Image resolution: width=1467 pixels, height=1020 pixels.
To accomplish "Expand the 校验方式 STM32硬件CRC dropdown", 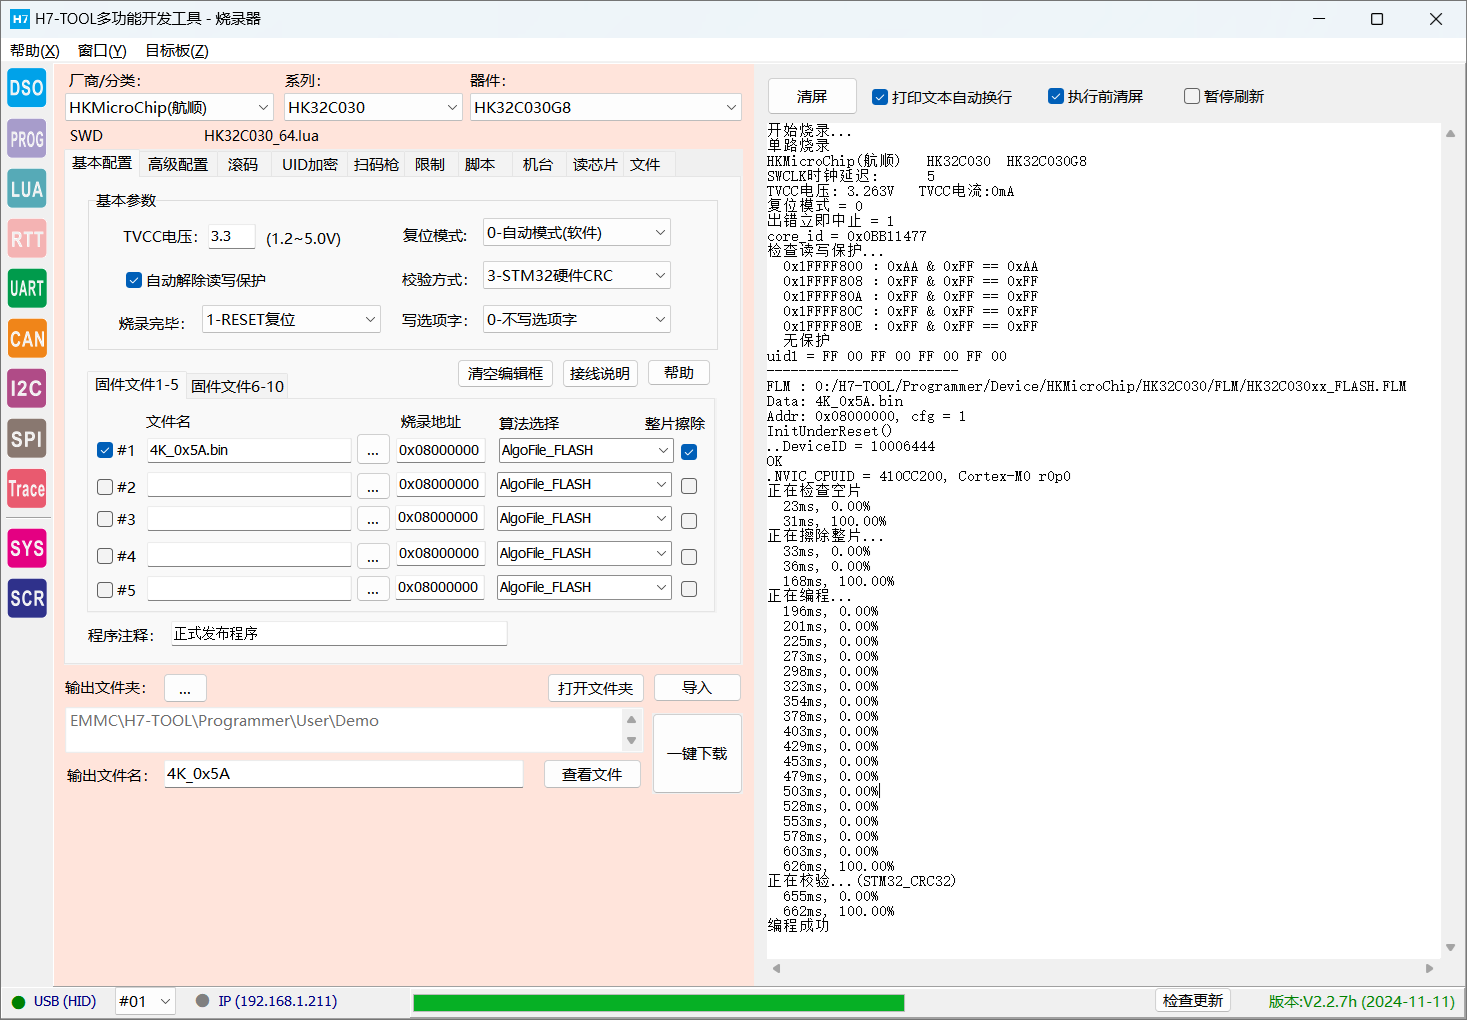I will (x=577, y=275).
